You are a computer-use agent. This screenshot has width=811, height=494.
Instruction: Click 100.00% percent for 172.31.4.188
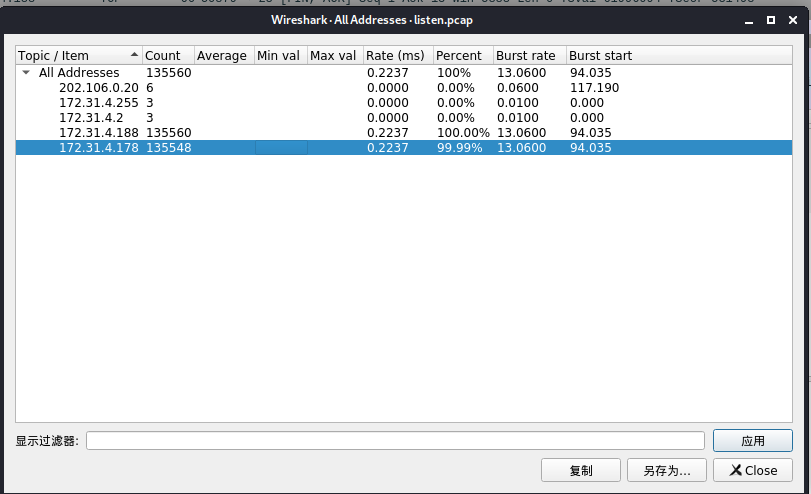coord(463,132)
